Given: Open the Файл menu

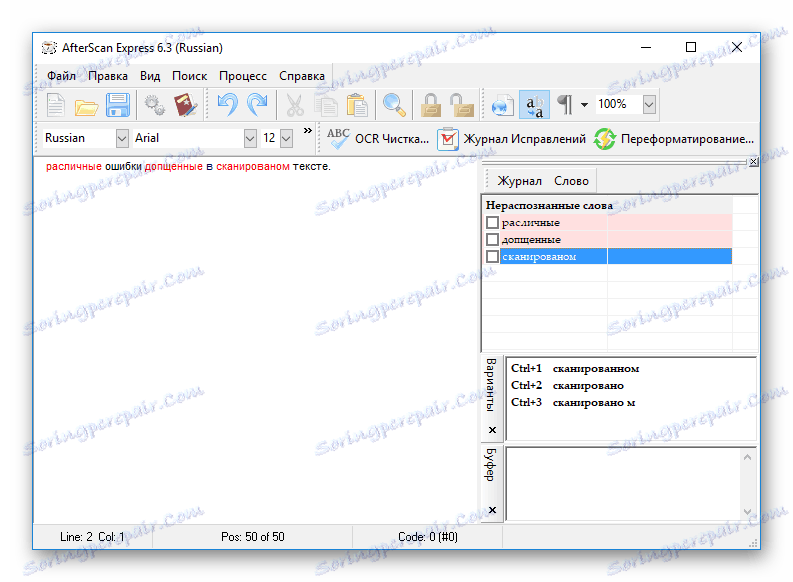Looking at the screenshot, I should [61, 76].
